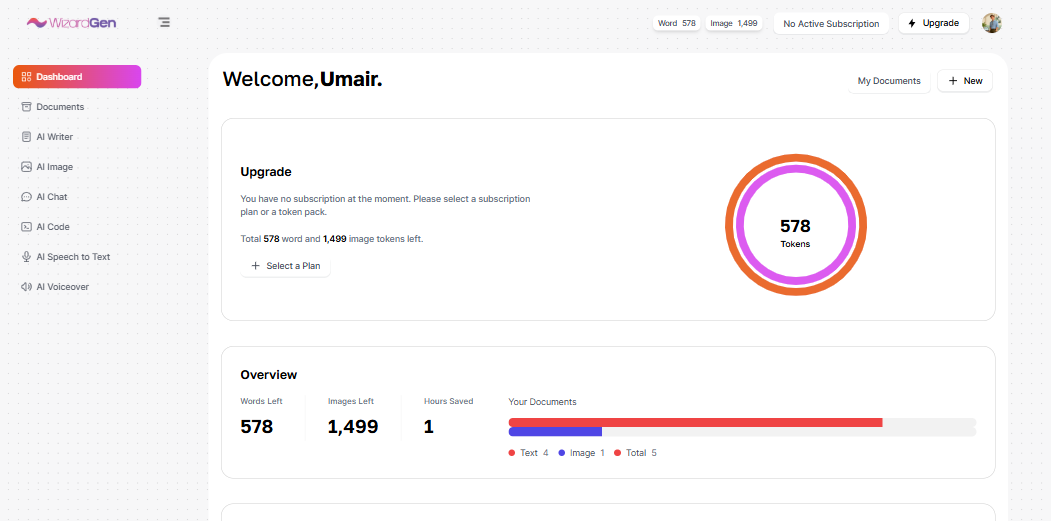Click the AI Speech to Text microphone icon
Viewport: 1051px width, 521px height.
pyautogui.click(x=26, y=257)
